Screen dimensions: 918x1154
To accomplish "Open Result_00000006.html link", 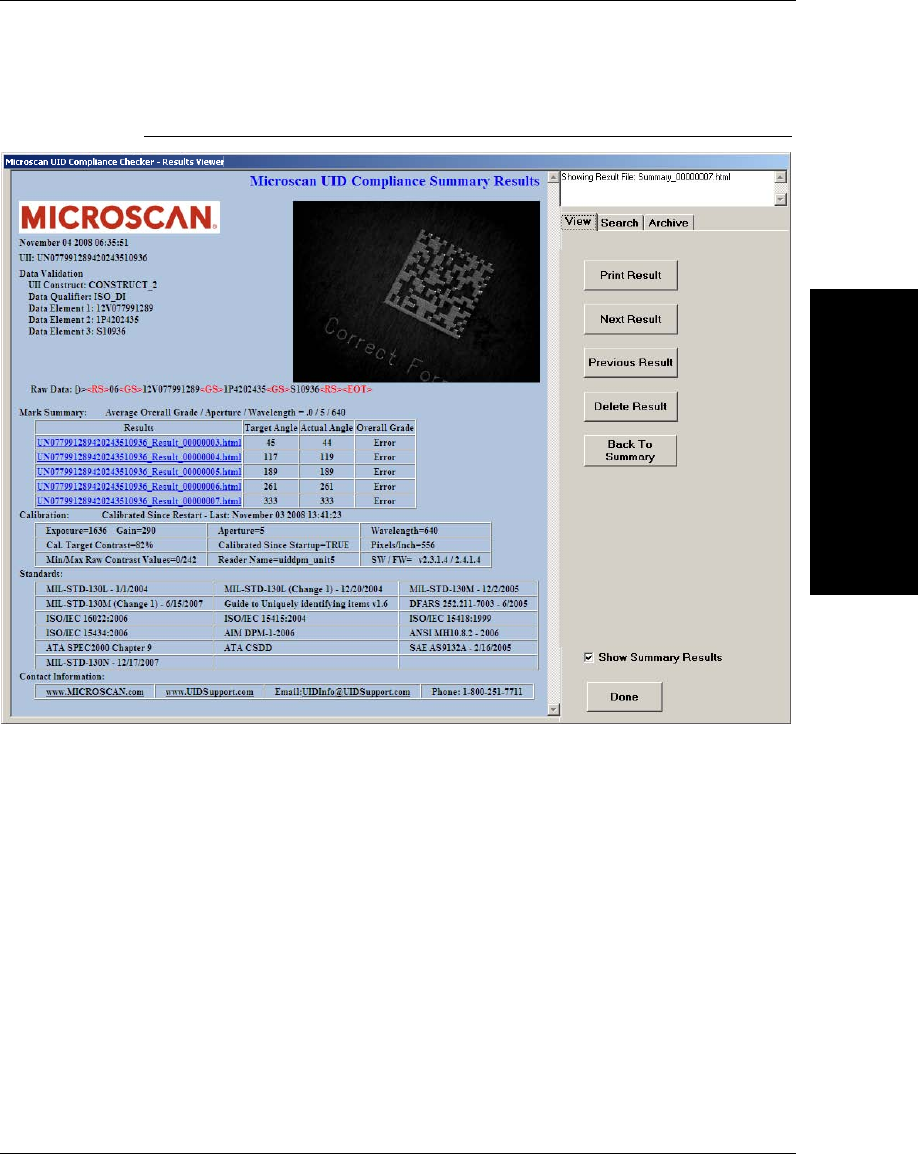I will click(139, 486).
